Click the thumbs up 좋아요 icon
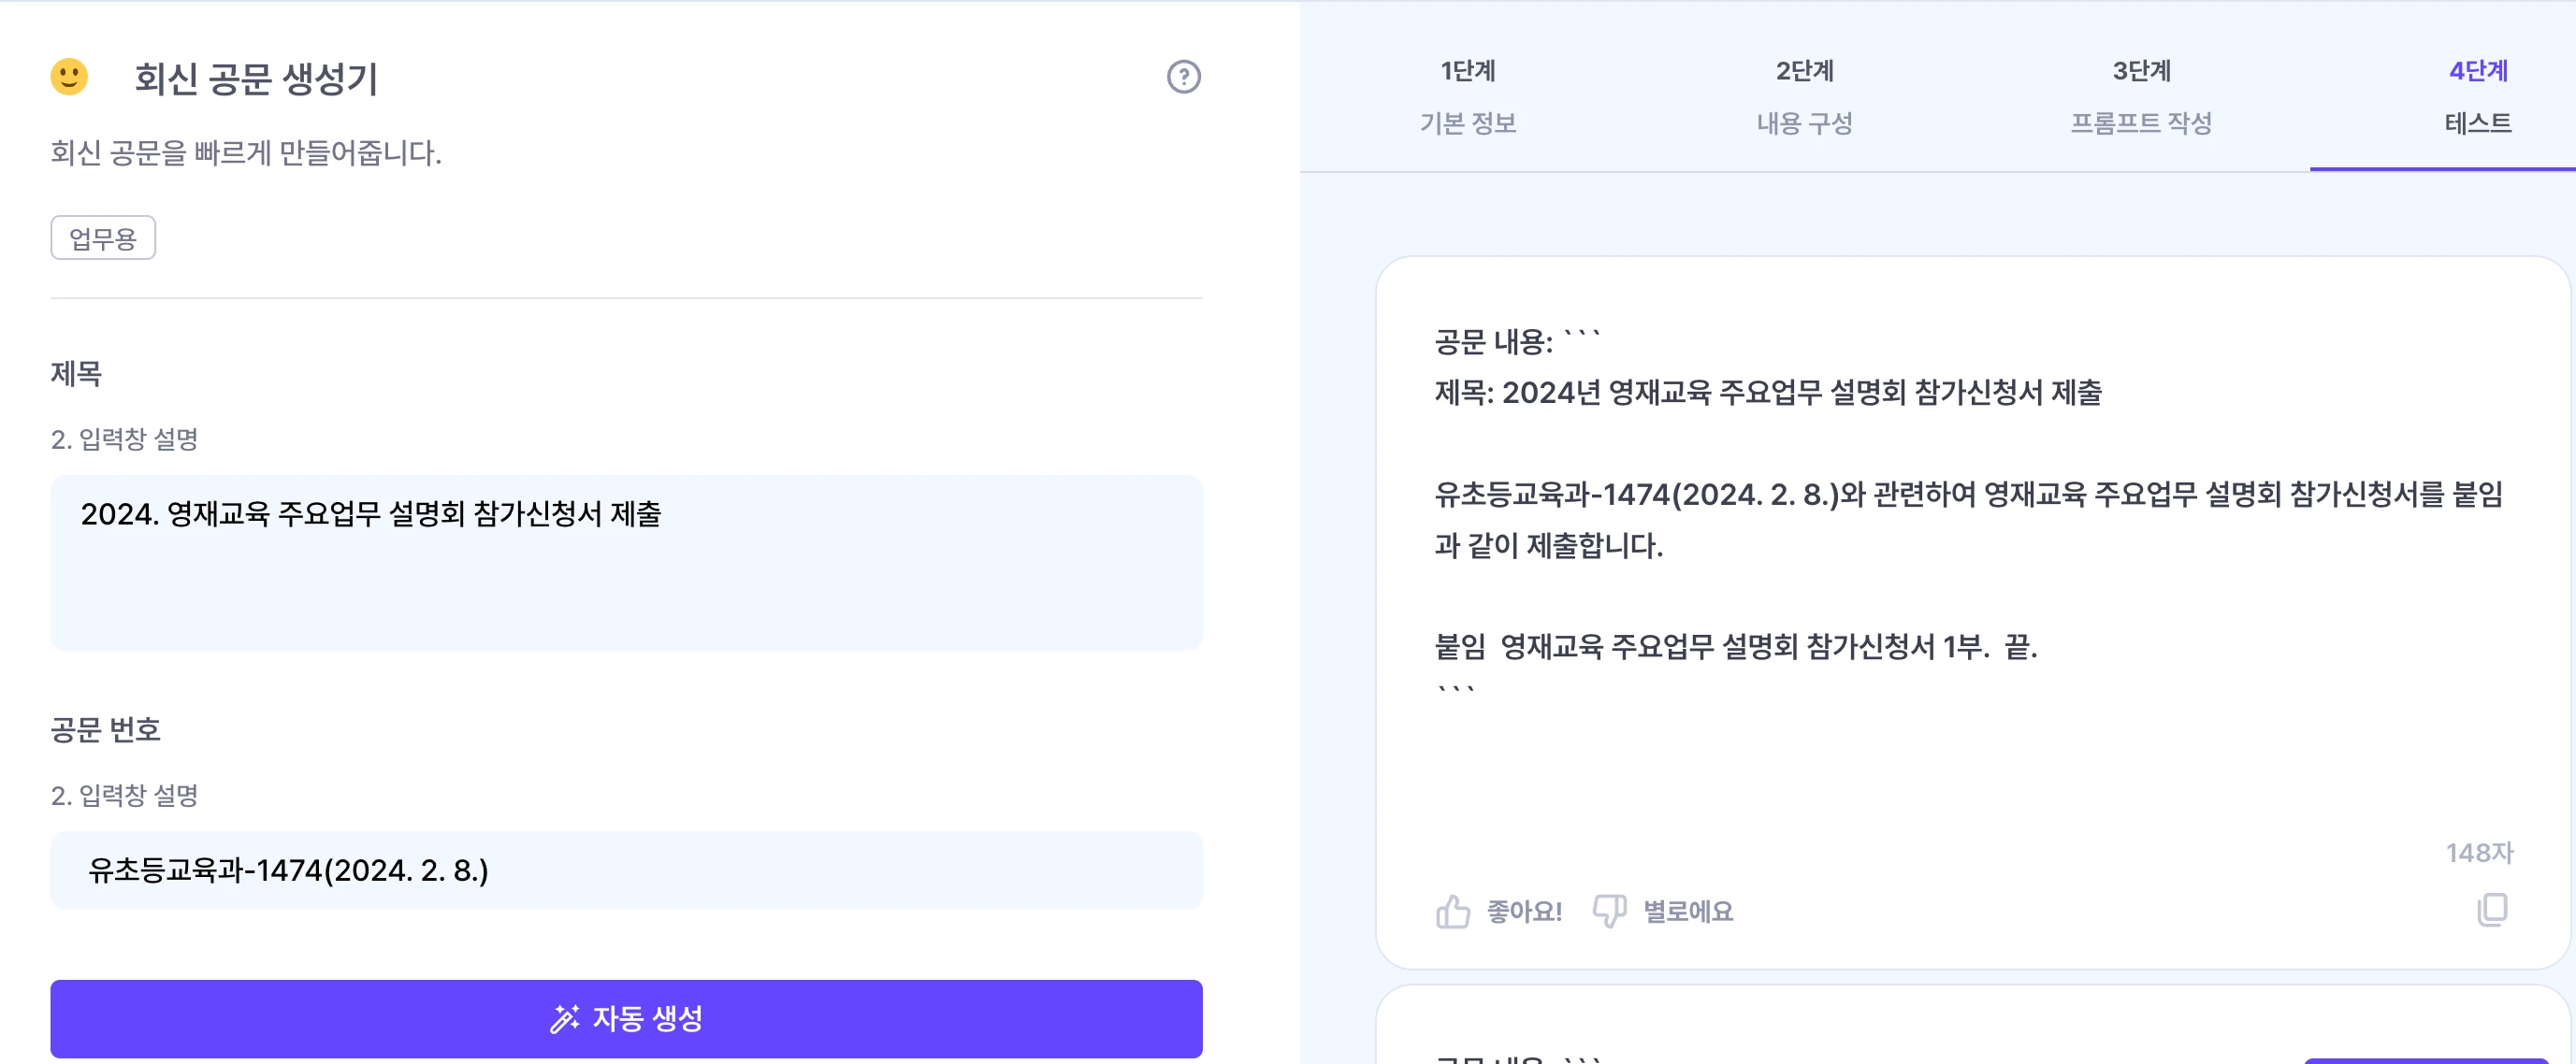Image resolution: width=2576 pixels, height=1064 pixels. (1453, 910)
